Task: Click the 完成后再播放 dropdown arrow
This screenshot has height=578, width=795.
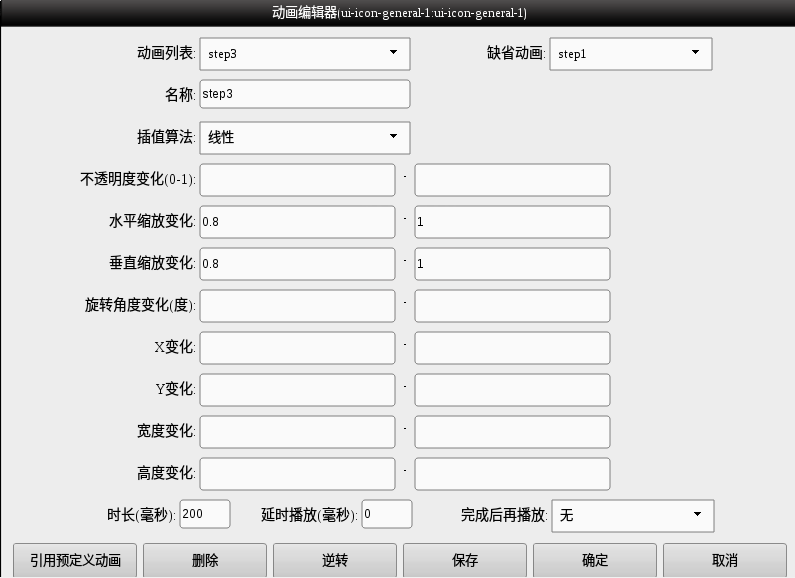Action: click(x=698, y=514)
